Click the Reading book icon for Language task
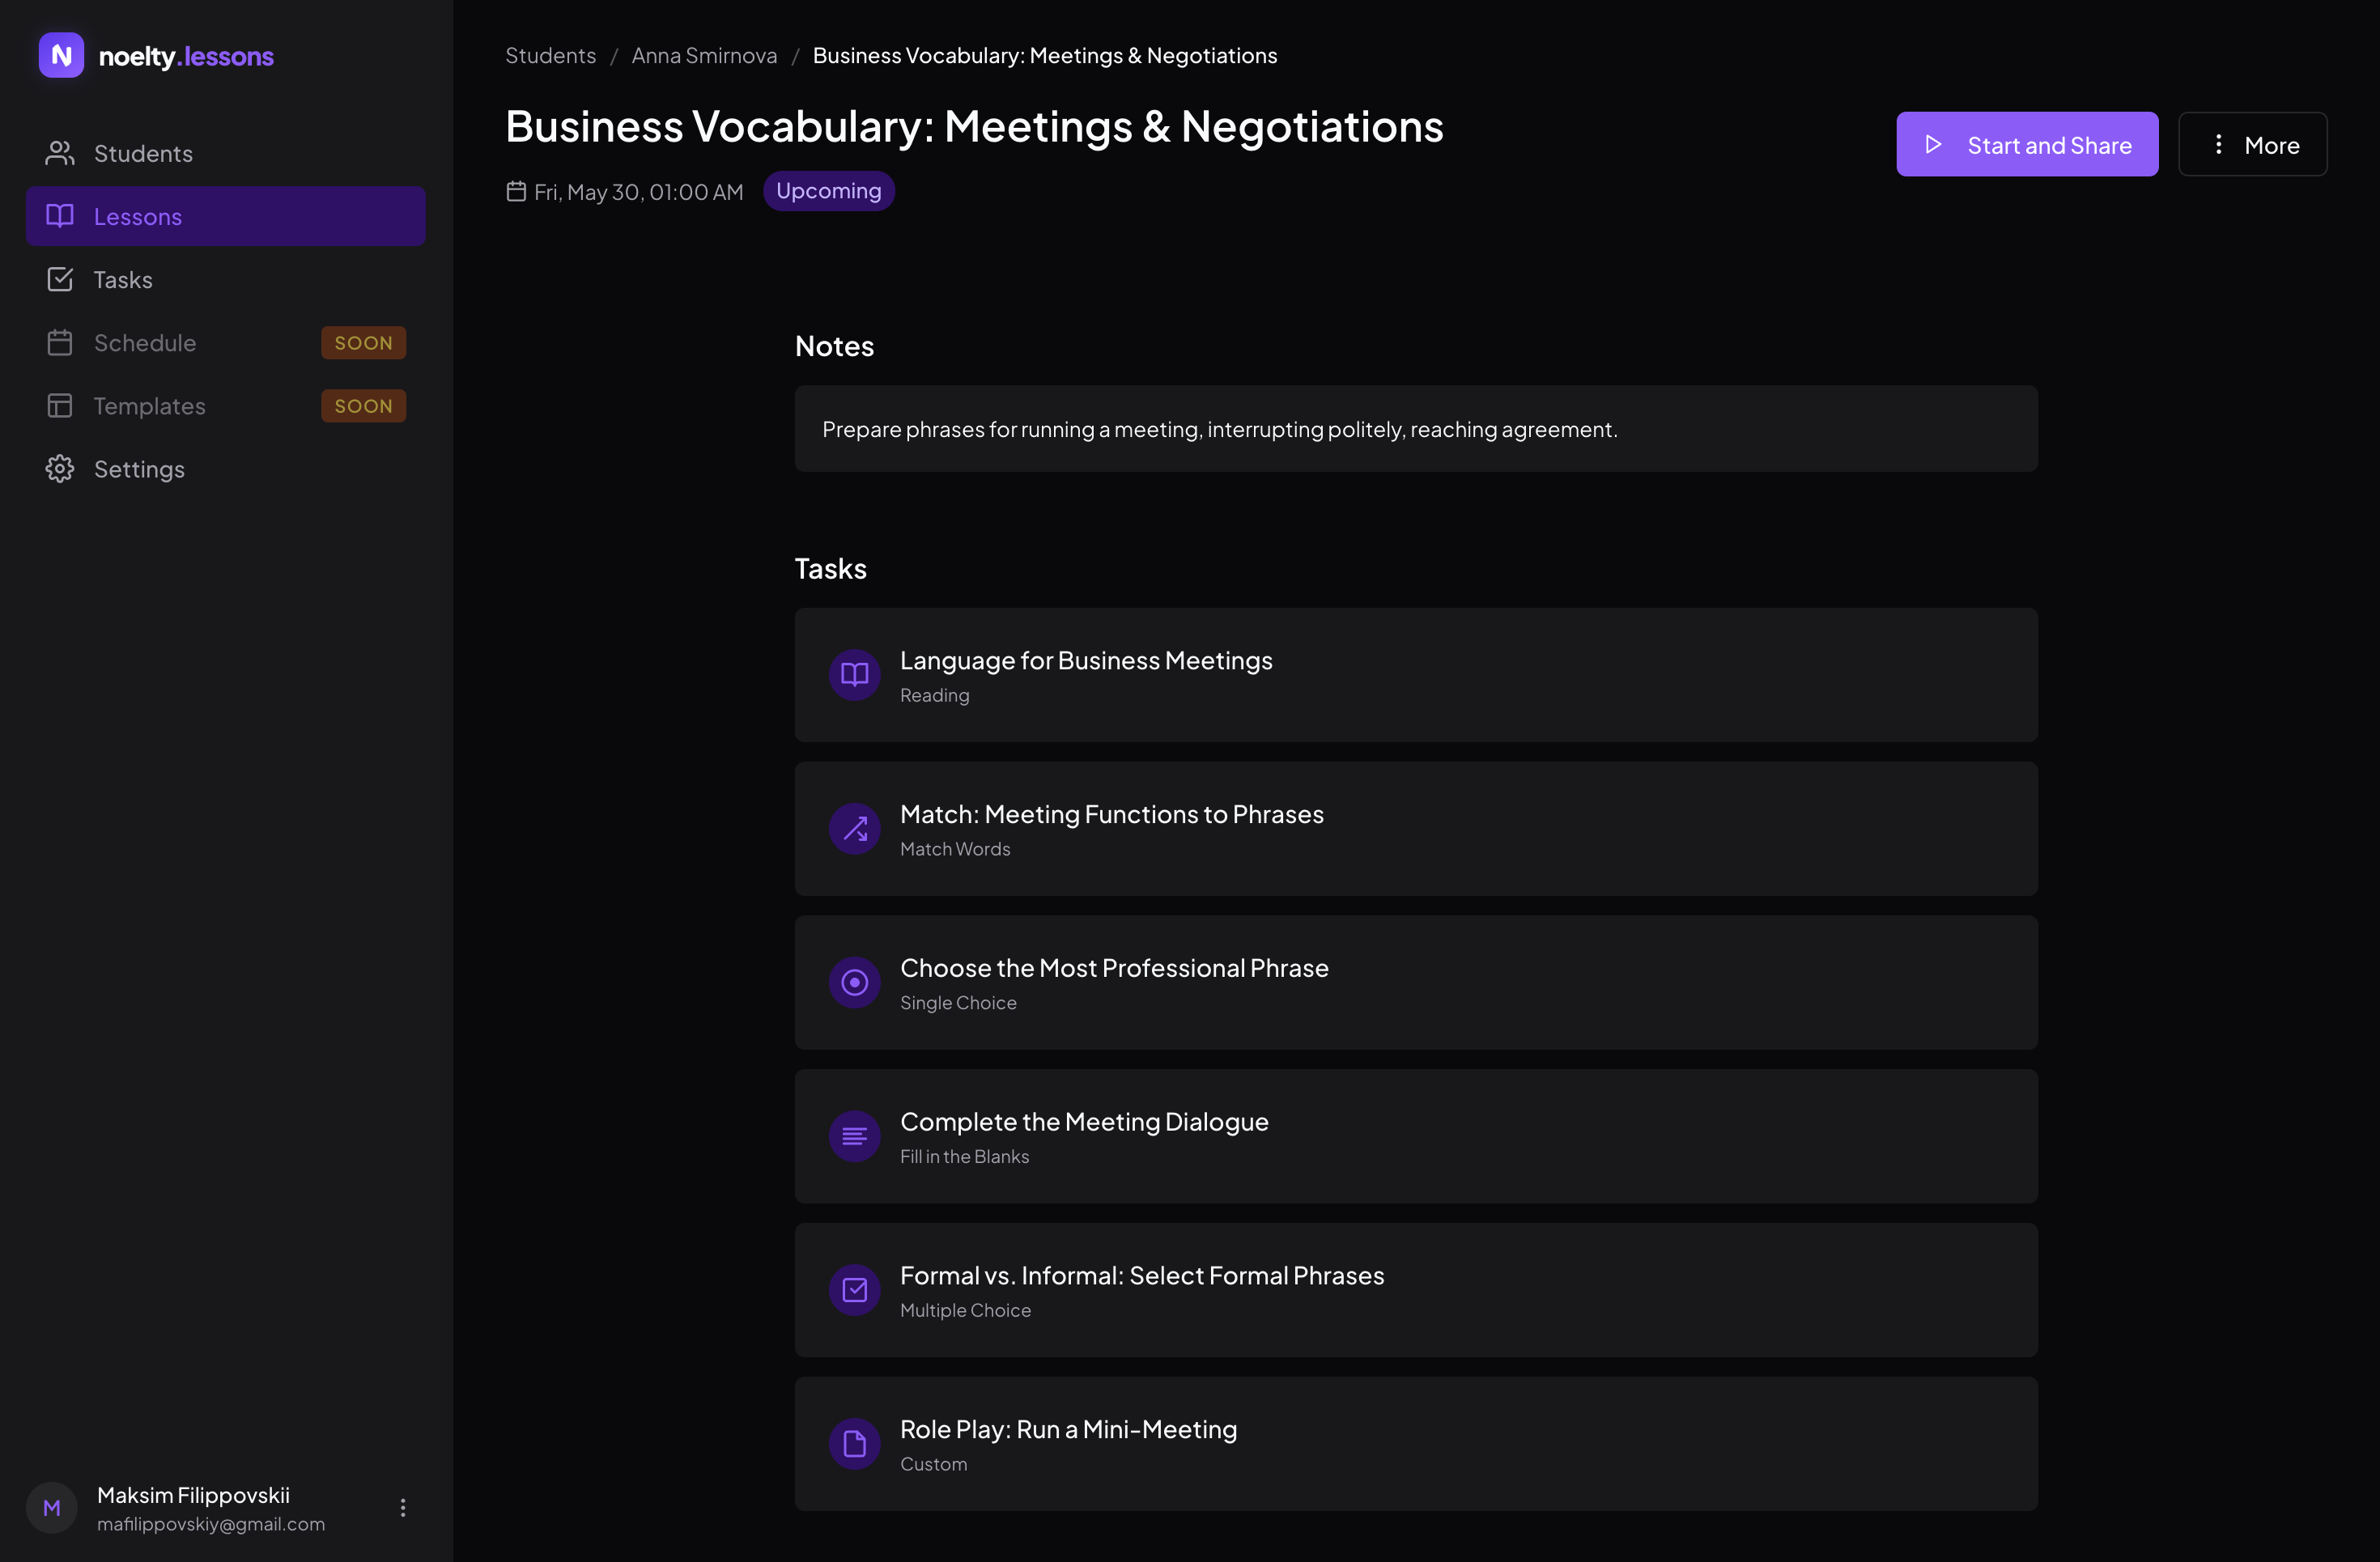 point(854,675)
